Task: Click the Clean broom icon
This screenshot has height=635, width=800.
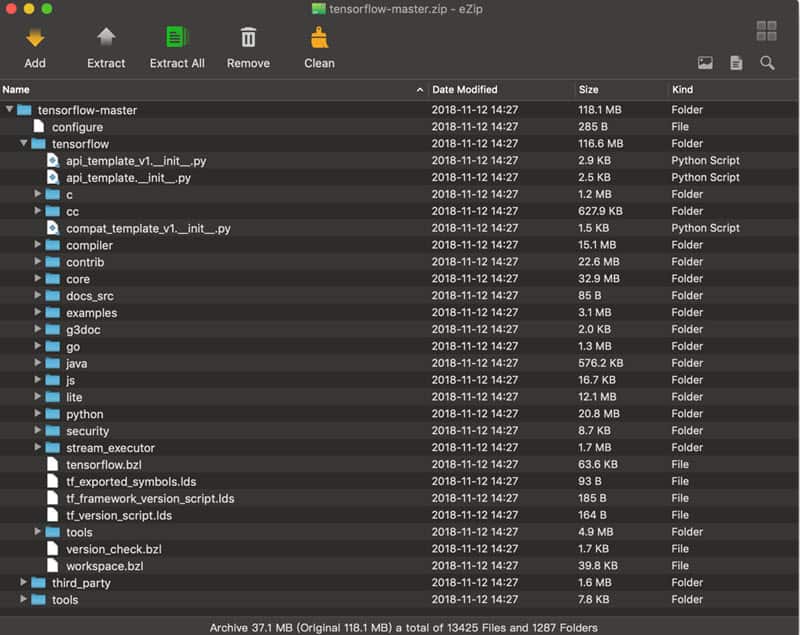Action: point(319,39)
